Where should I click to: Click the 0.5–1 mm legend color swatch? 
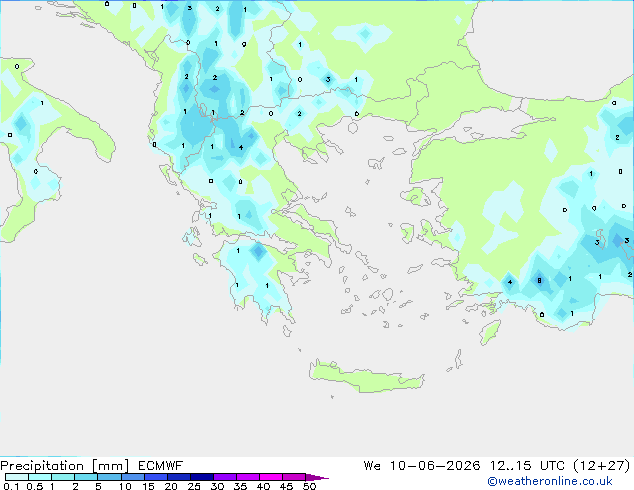[x=40, y=477]
